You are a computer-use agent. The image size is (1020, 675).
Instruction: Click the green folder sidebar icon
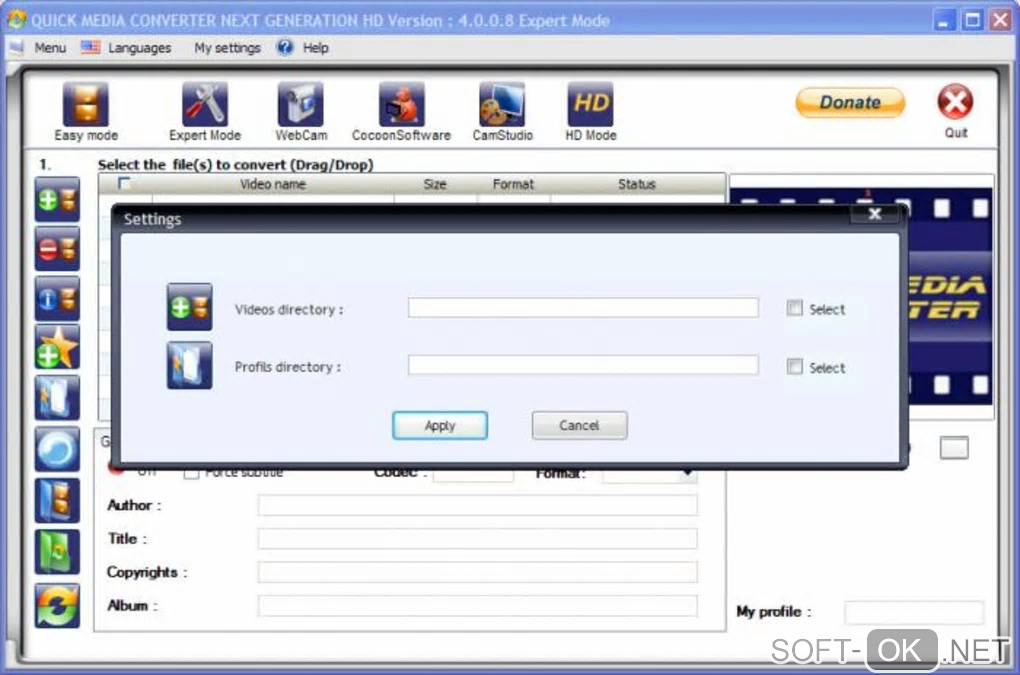(x=58, y=551)
